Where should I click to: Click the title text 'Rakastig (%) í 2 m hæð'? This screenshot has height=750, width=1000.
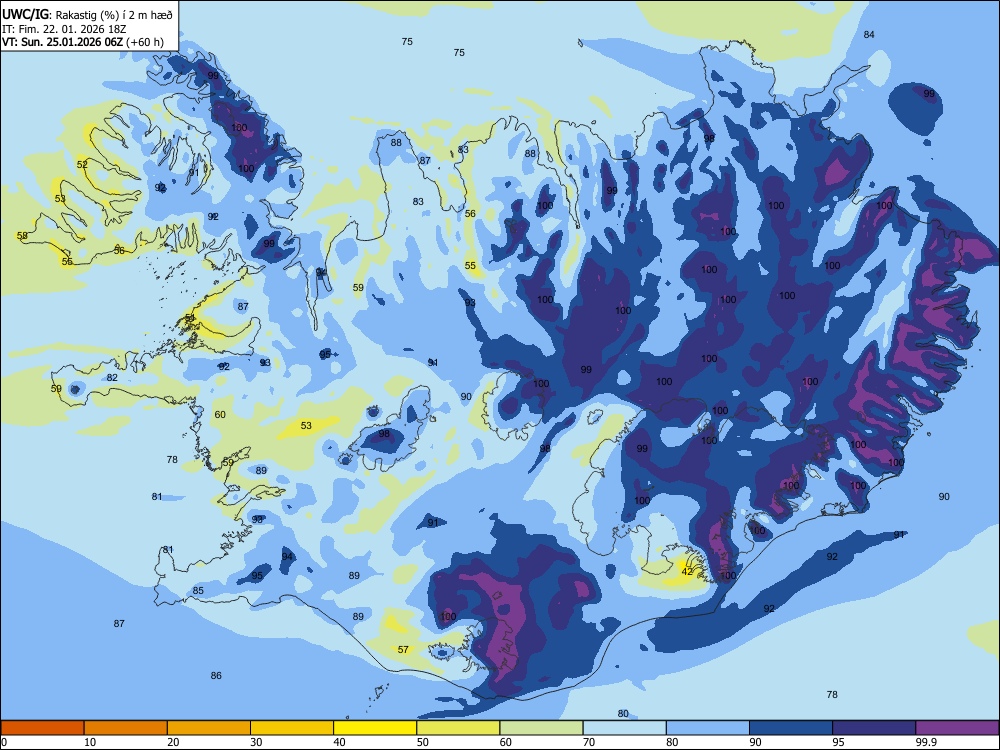point(112,15)
